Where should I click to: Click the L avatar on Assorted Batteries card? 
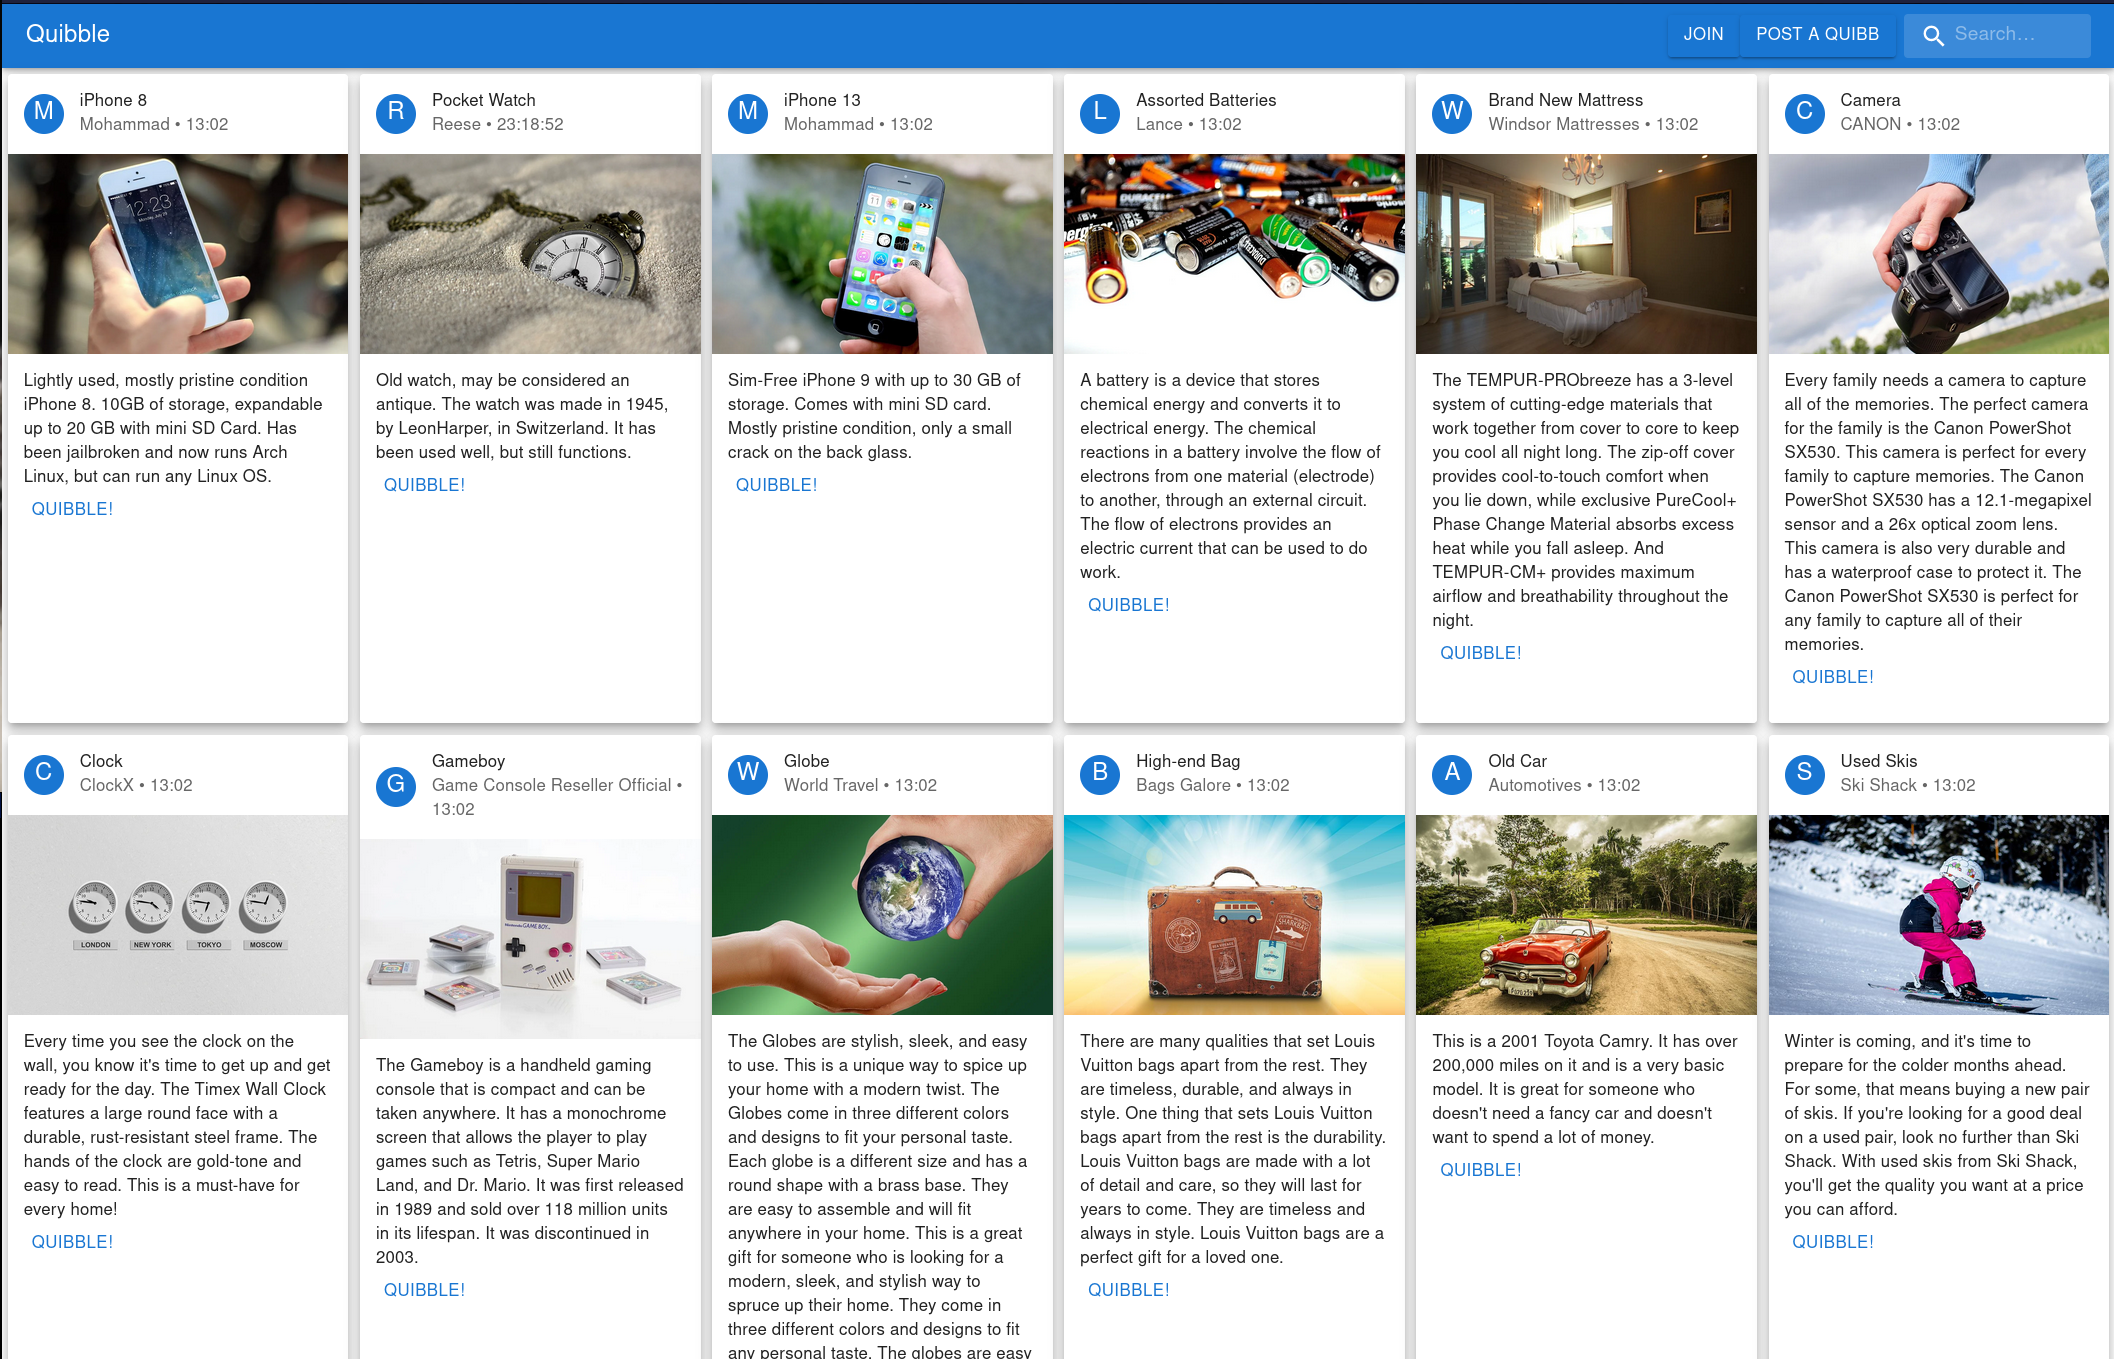pyautogui.click(x=1100, y=112)
